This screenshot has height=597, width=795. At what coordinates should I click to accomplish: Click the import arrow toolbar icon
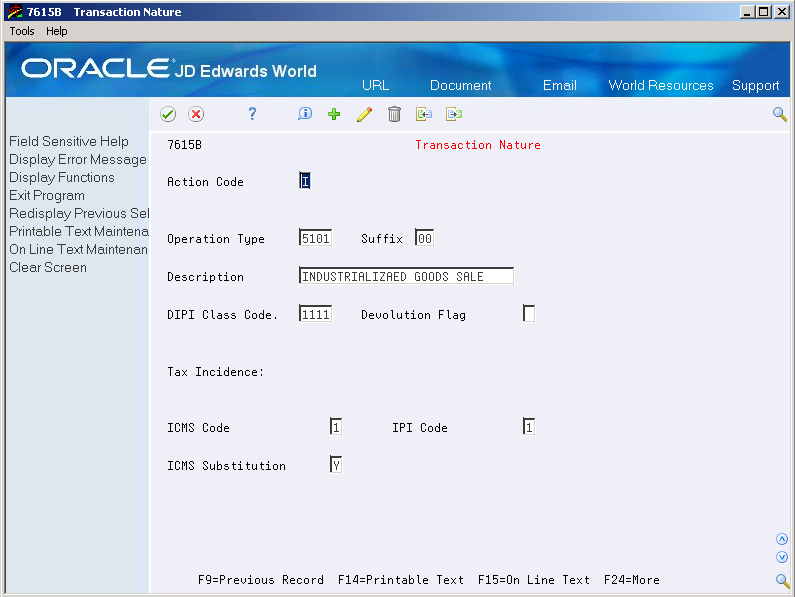(424, 114)
